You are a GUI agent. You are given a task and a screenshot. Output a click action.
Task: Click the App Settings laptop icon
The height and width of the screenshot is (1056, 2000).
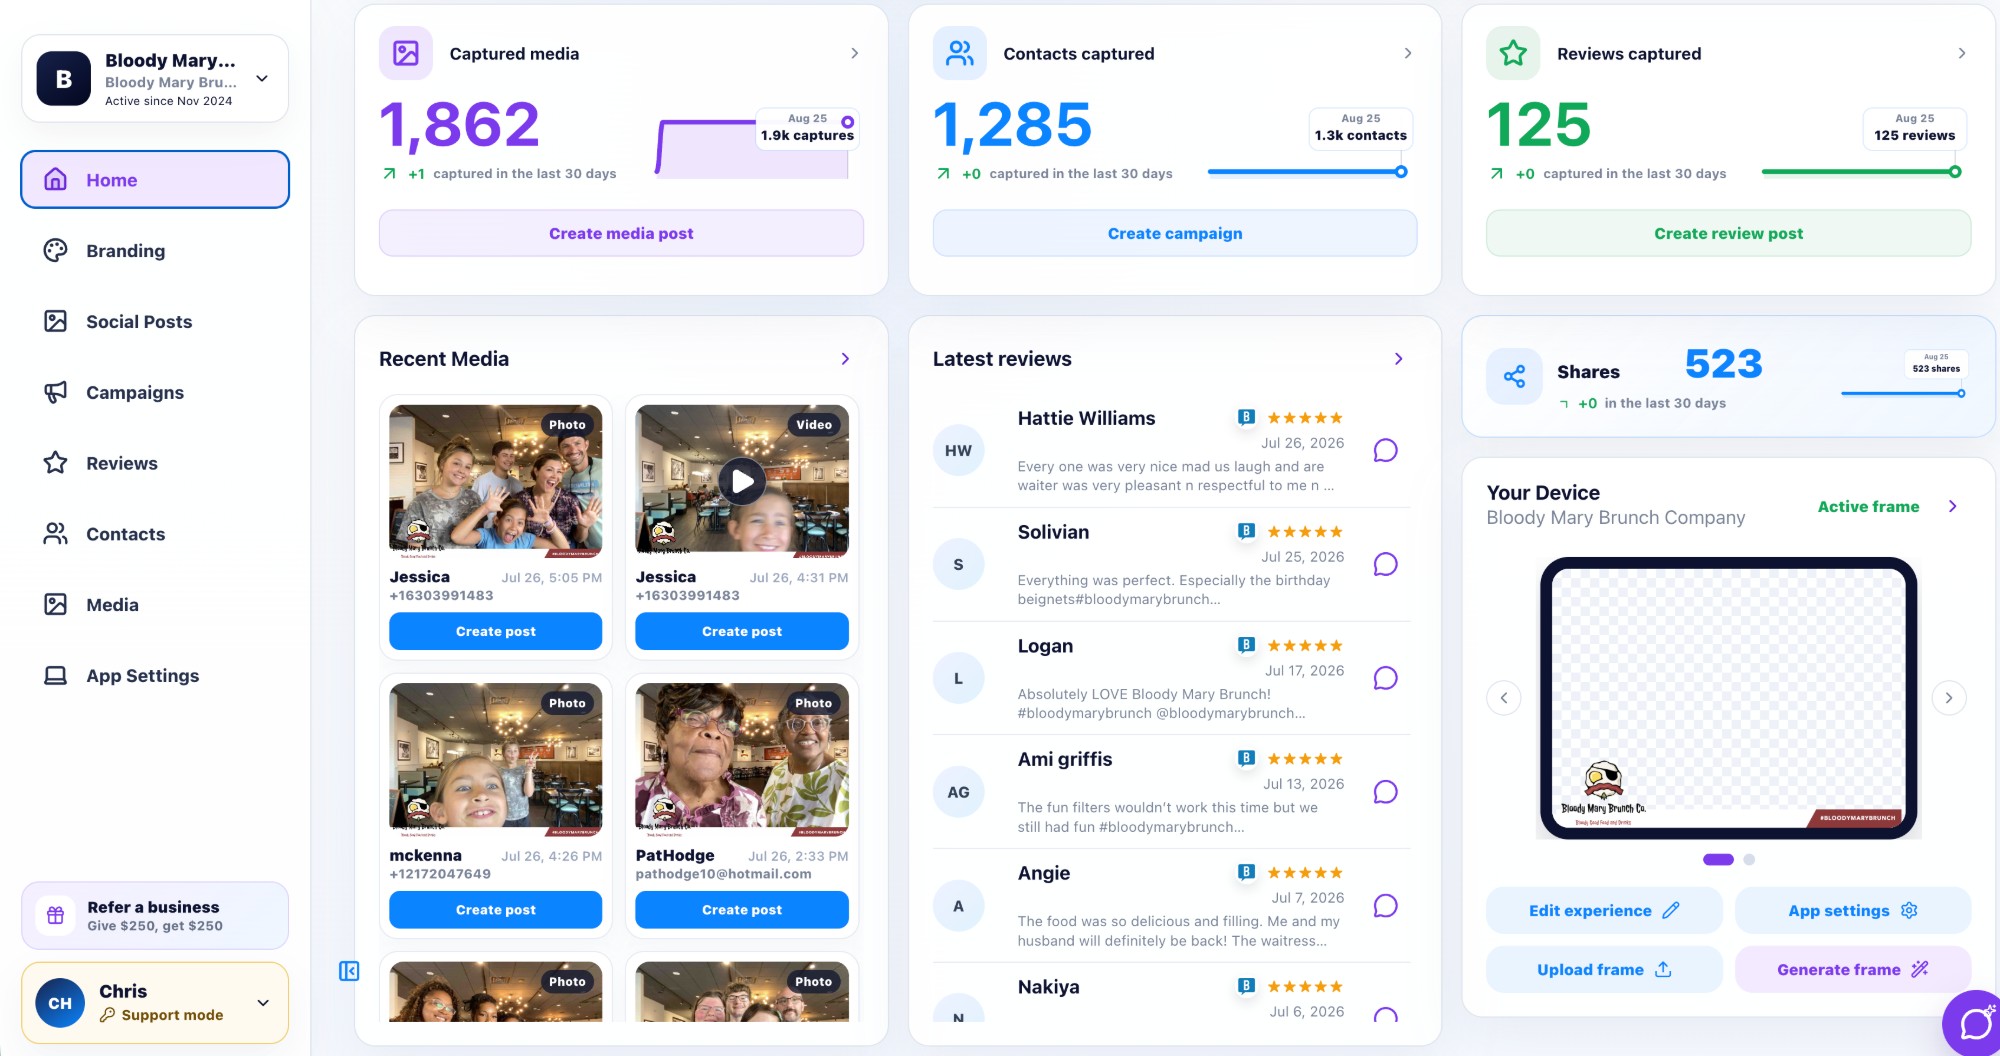[56, 676]
